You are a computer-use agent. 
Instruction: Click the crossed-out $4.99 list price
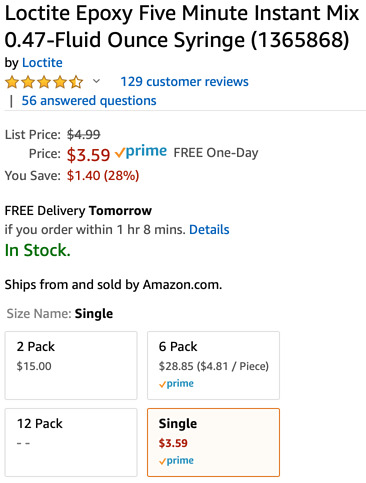(83, 135)
